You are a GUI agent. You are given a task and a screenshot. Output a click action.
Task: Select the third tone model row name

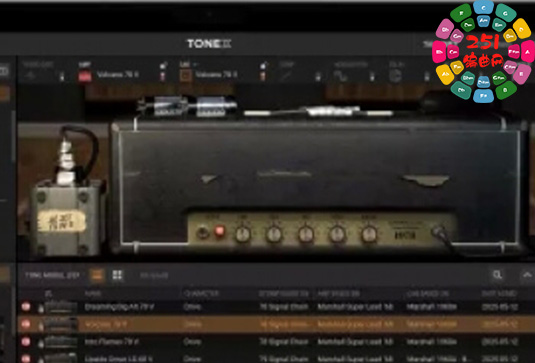pos(112,342)
